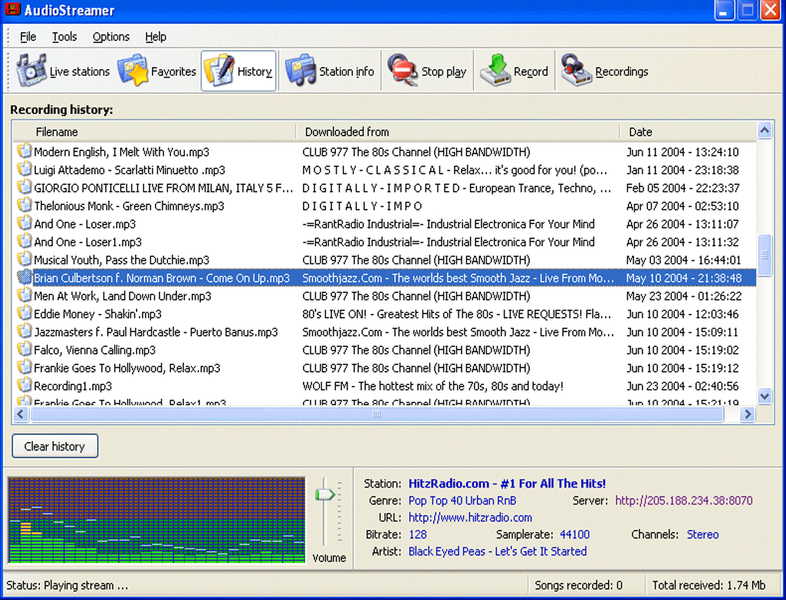Image resolution: width=786 pixels, height=600 pixels.
Task: Sort by Downloaded from column header
Action: coord(457,132)
